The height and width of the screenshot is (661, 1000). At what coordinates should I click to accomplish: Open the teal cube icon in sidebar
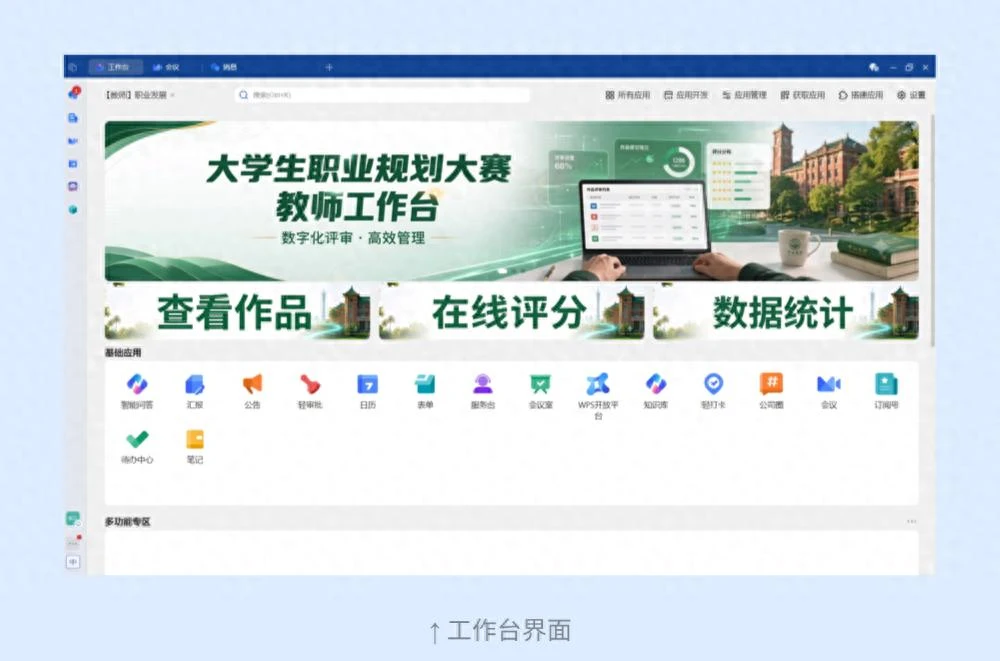[73, 209]
